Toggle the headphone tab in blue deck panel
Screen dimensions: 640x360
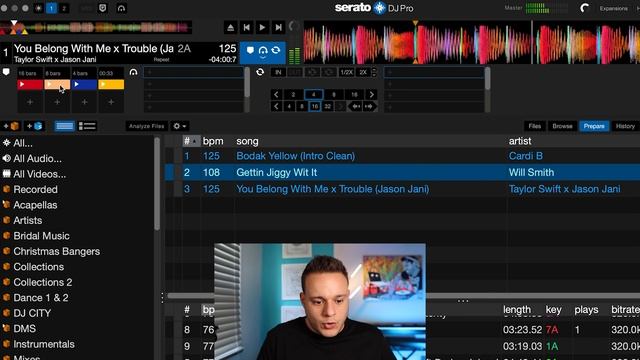point(263,51)
